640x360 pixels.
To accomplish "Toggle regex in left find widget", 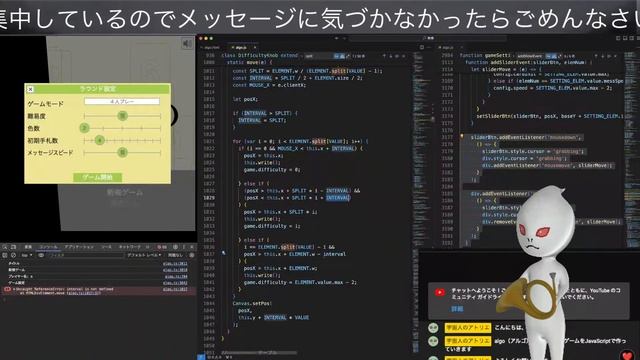I will (348, 56).
